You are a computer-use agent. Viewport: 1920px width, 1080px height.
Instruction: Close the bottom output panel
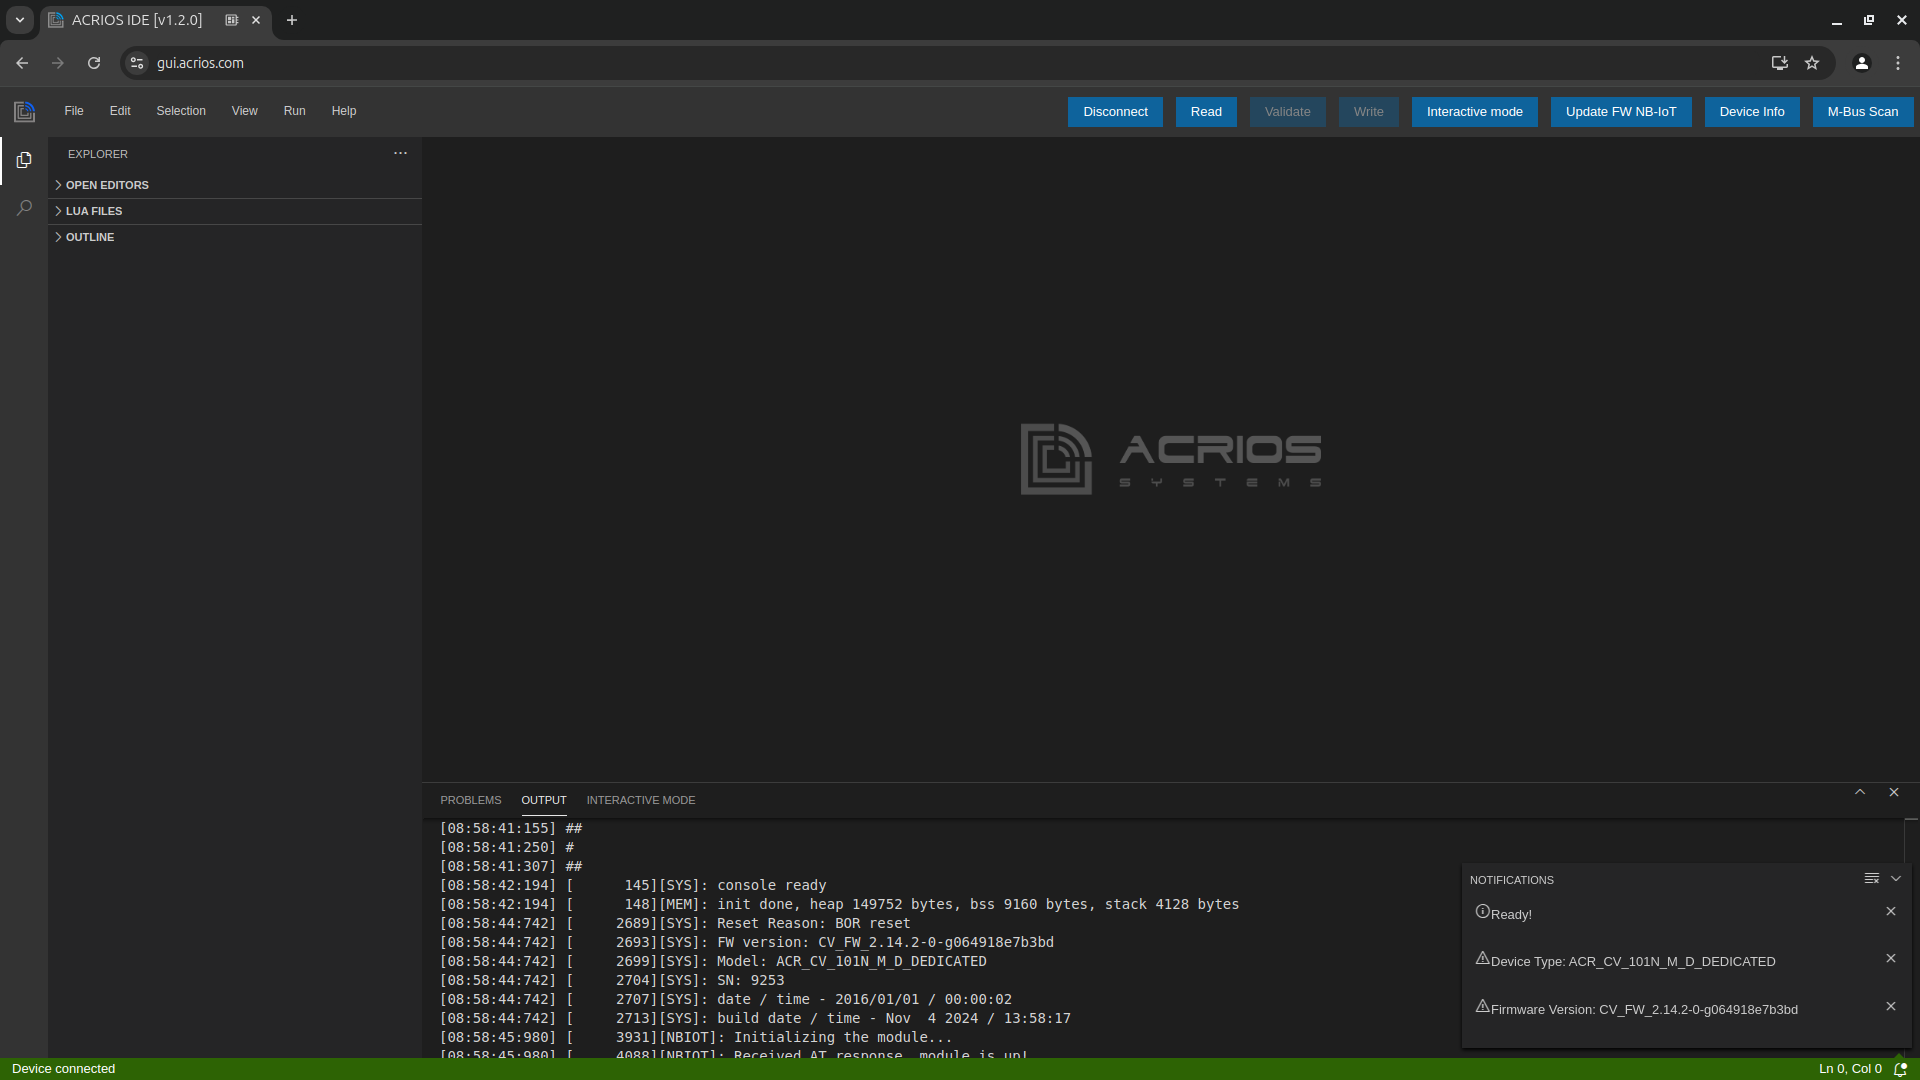[x=1894, y=792]
